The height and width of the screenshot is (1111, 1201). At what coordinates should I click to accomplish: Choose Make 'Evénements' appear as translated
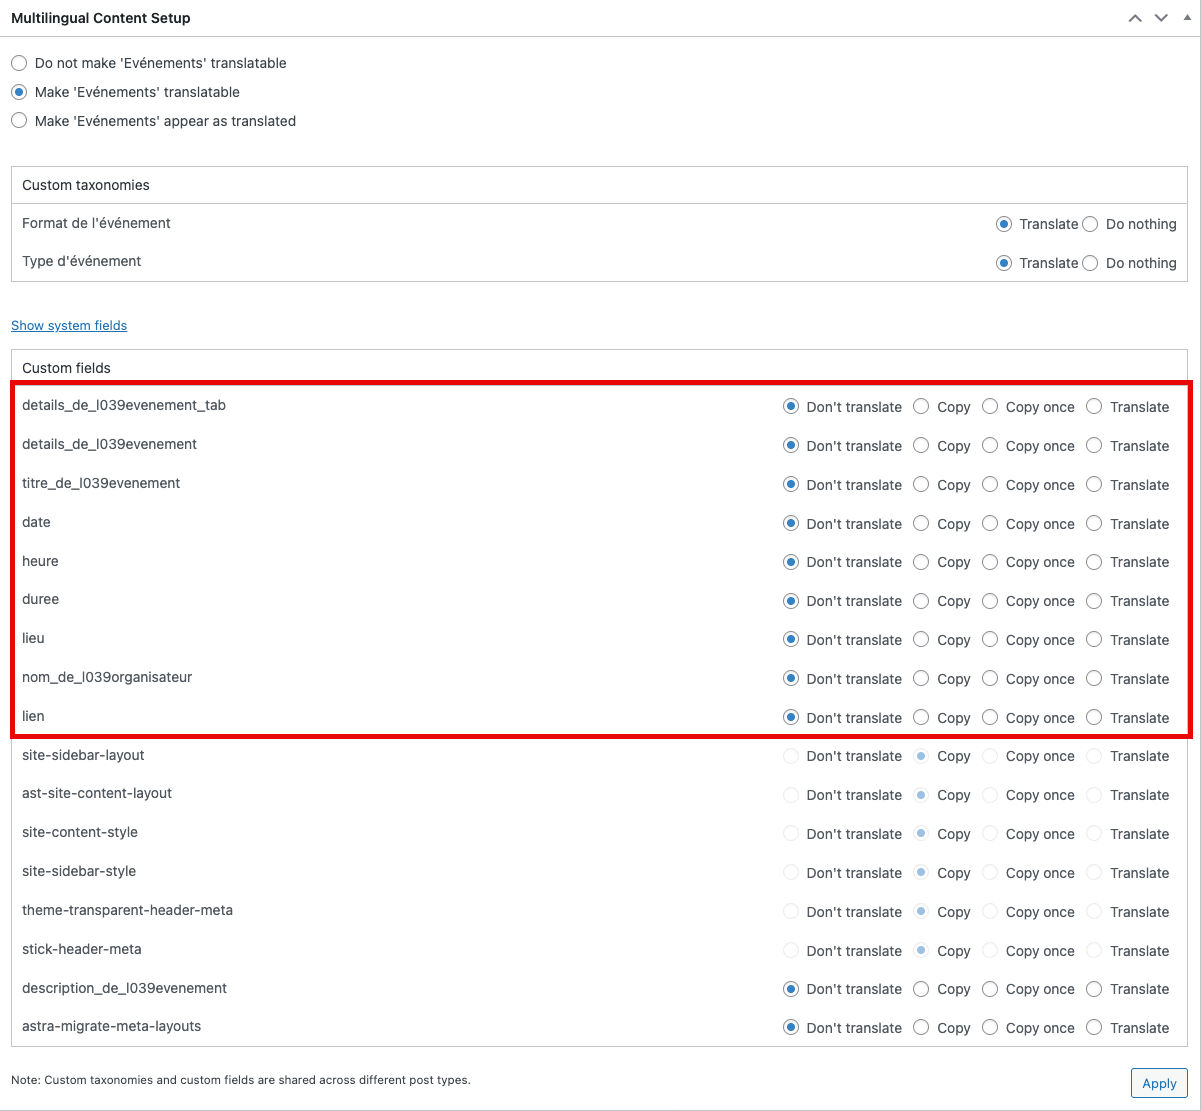19,121
